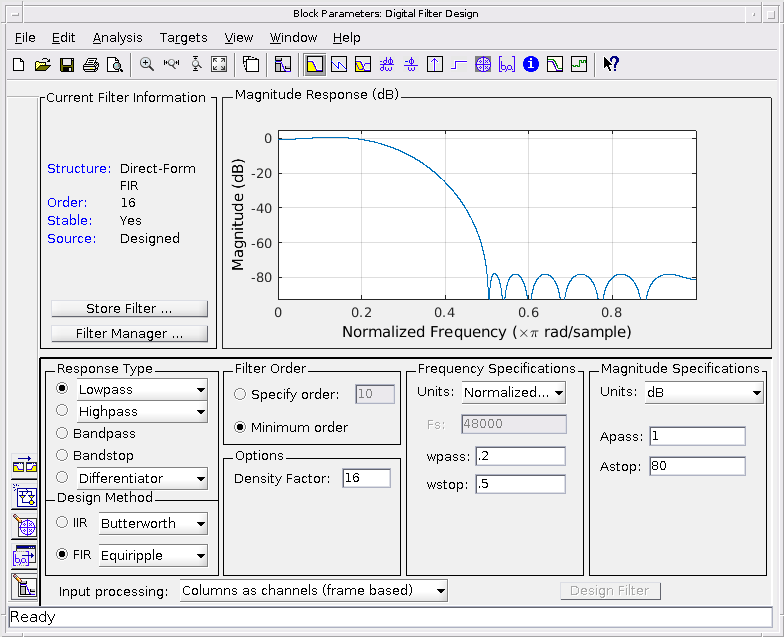Show Phase Delay icon
784x637 pixels.
(410, 64)
